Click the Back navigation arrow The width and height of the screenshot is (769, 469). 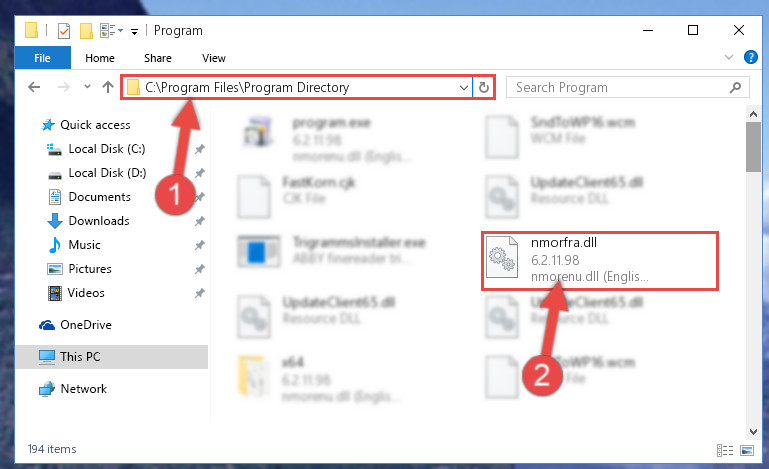(x=34, y=87)
